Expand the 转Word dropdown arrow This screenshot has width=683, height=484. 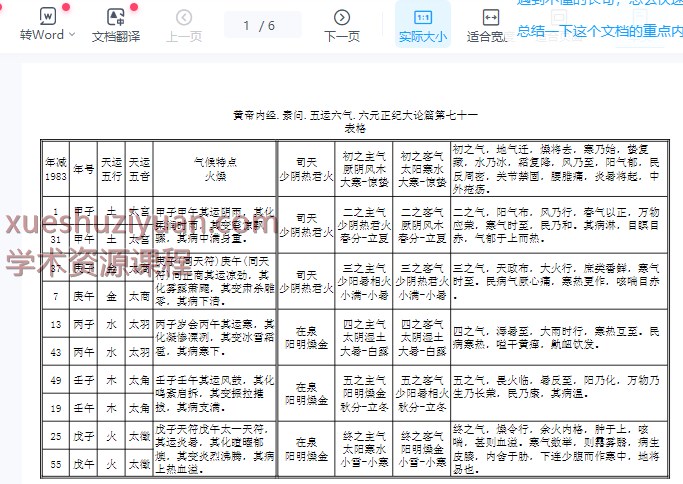(x=72, y=36)
